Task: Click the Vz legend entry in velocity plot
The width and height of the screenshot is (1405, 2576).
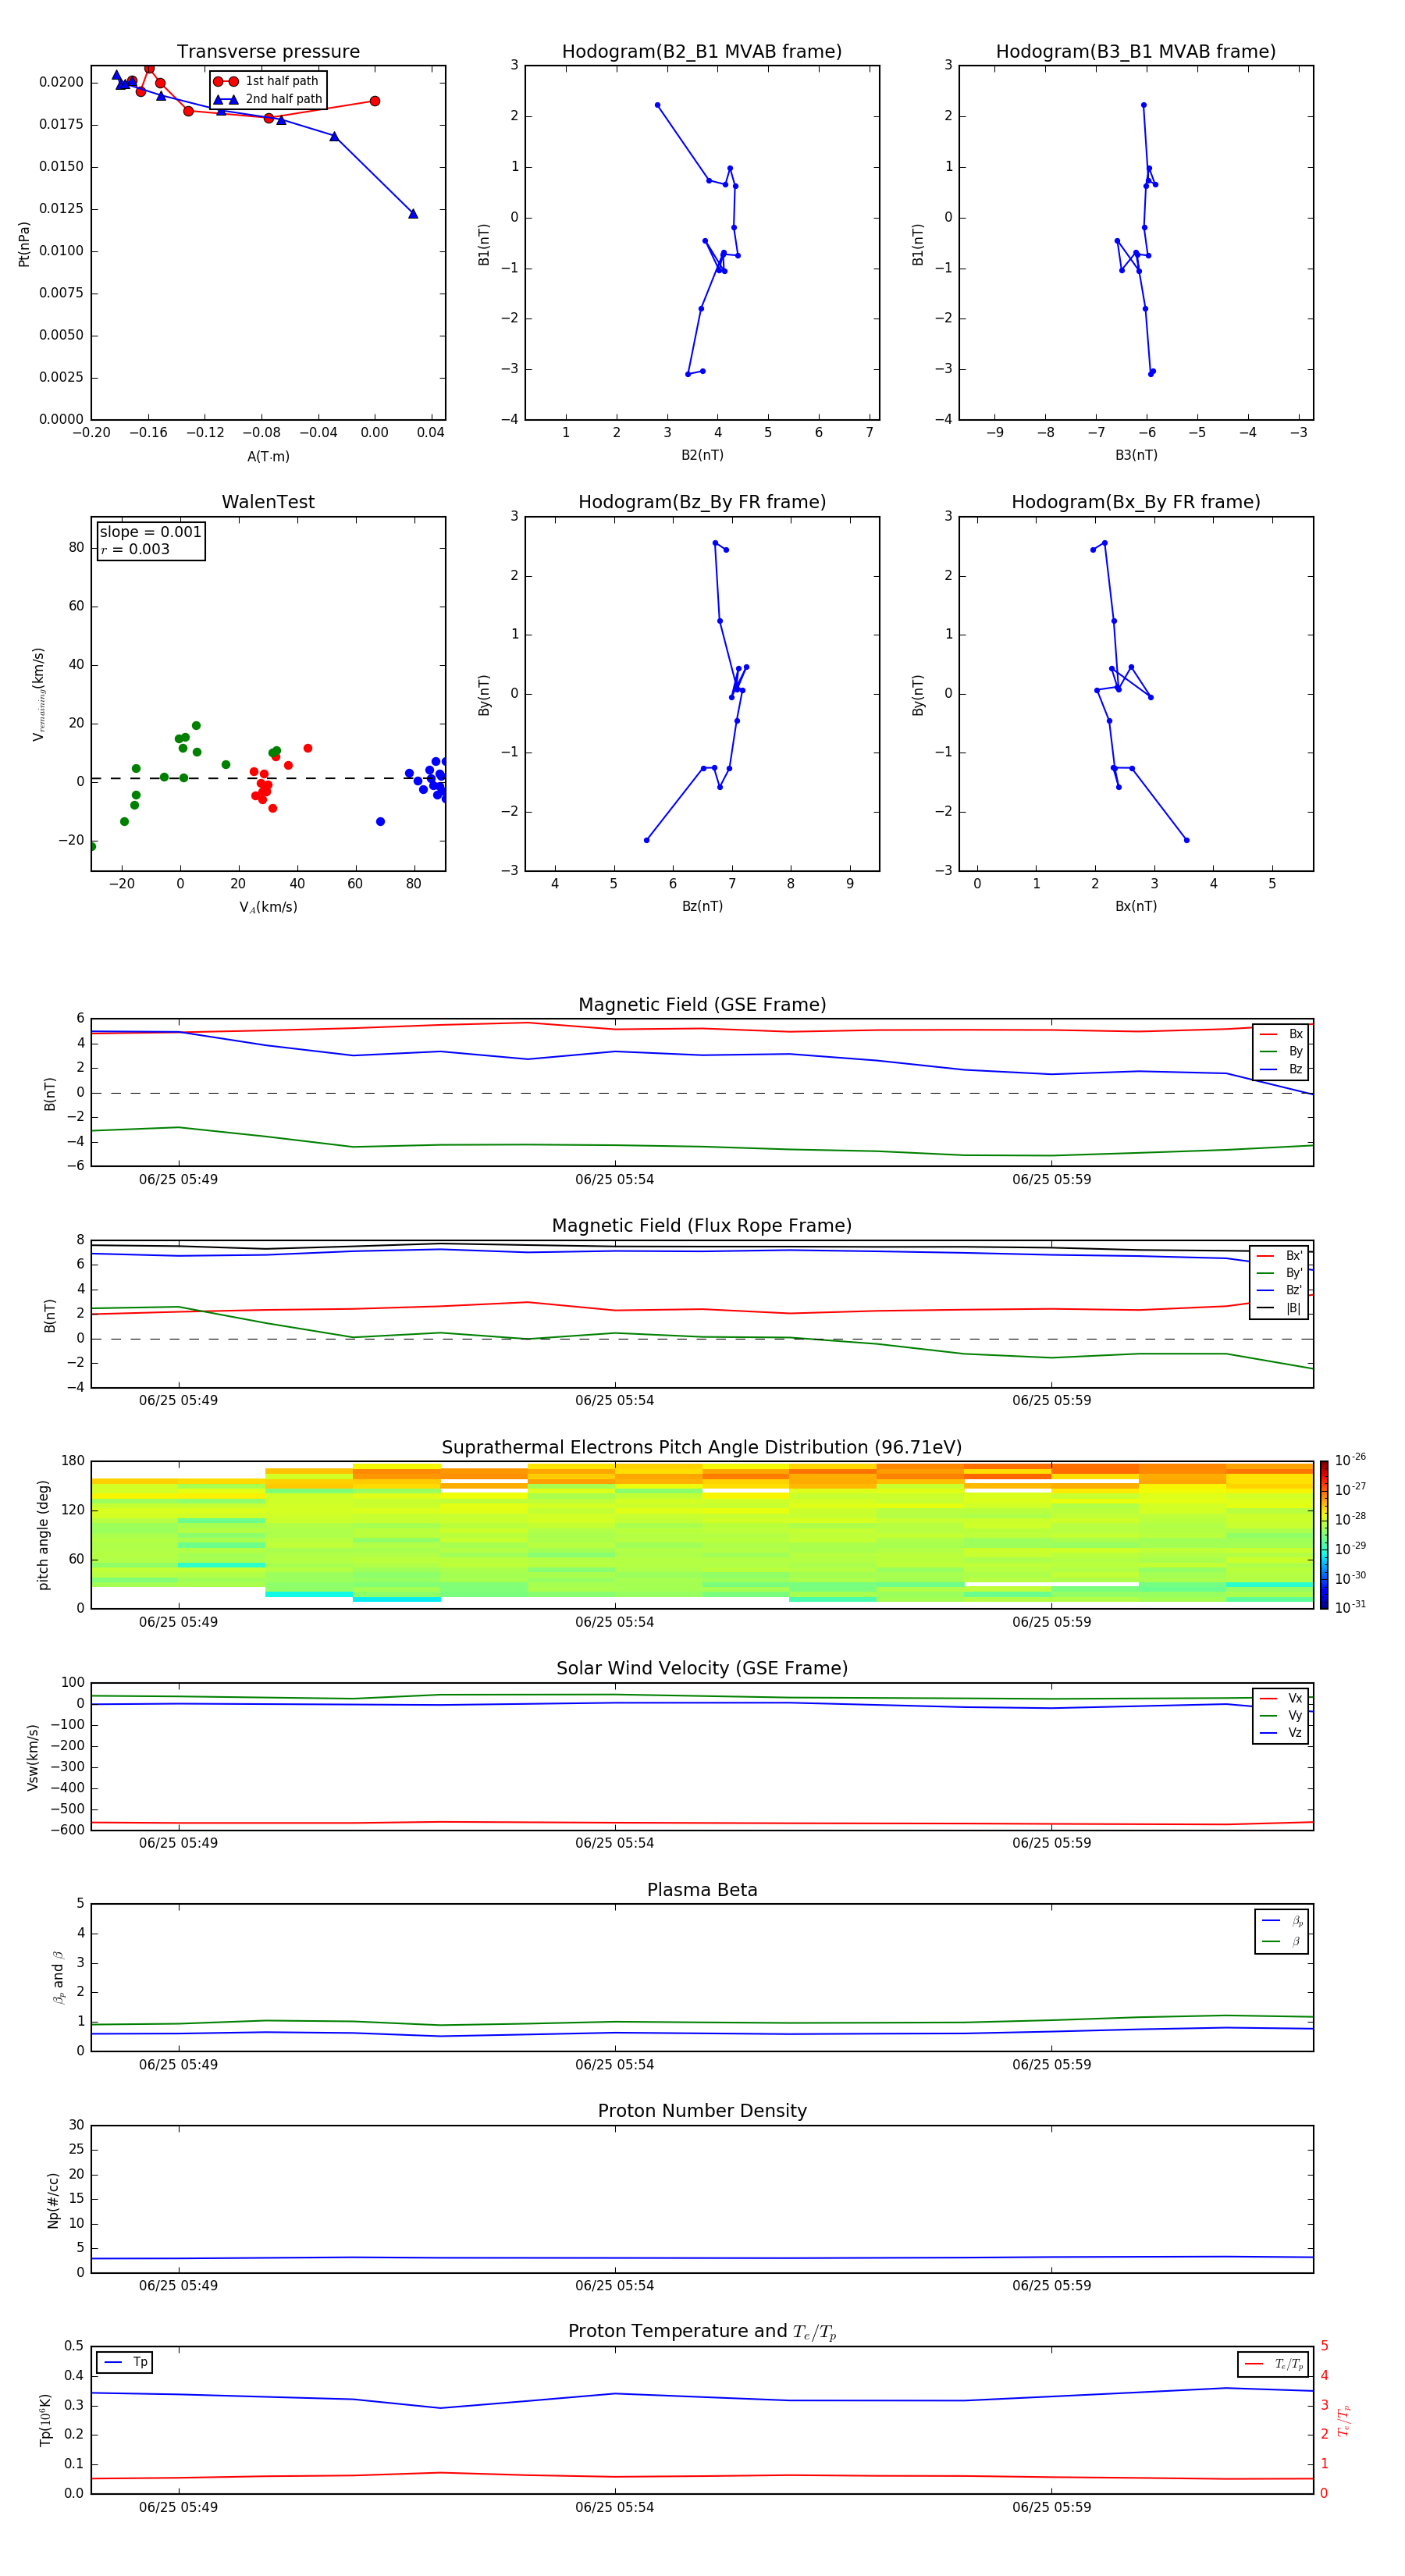Action: coord(1281,1732)
